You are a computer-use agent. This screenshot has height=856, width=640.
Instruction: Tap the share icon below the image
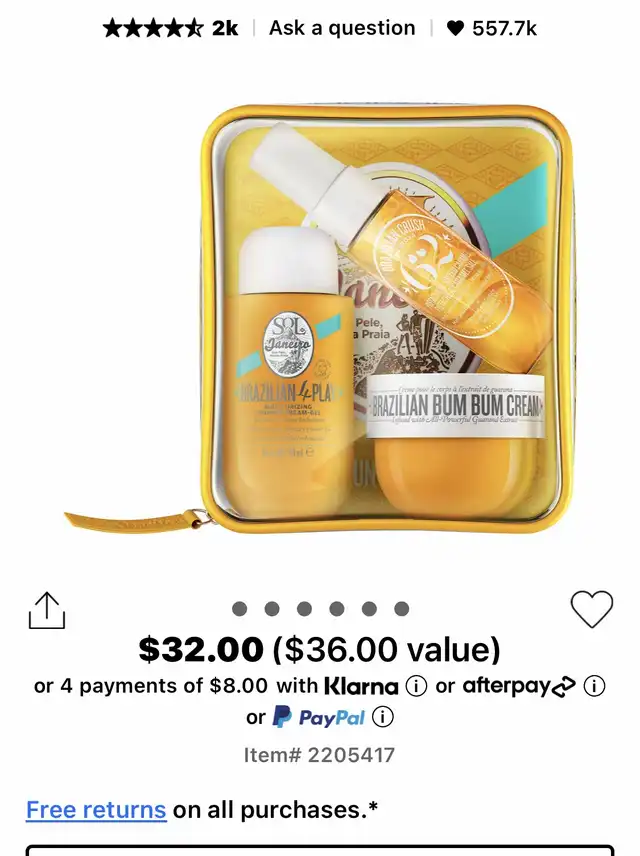(x=47, y=610)
